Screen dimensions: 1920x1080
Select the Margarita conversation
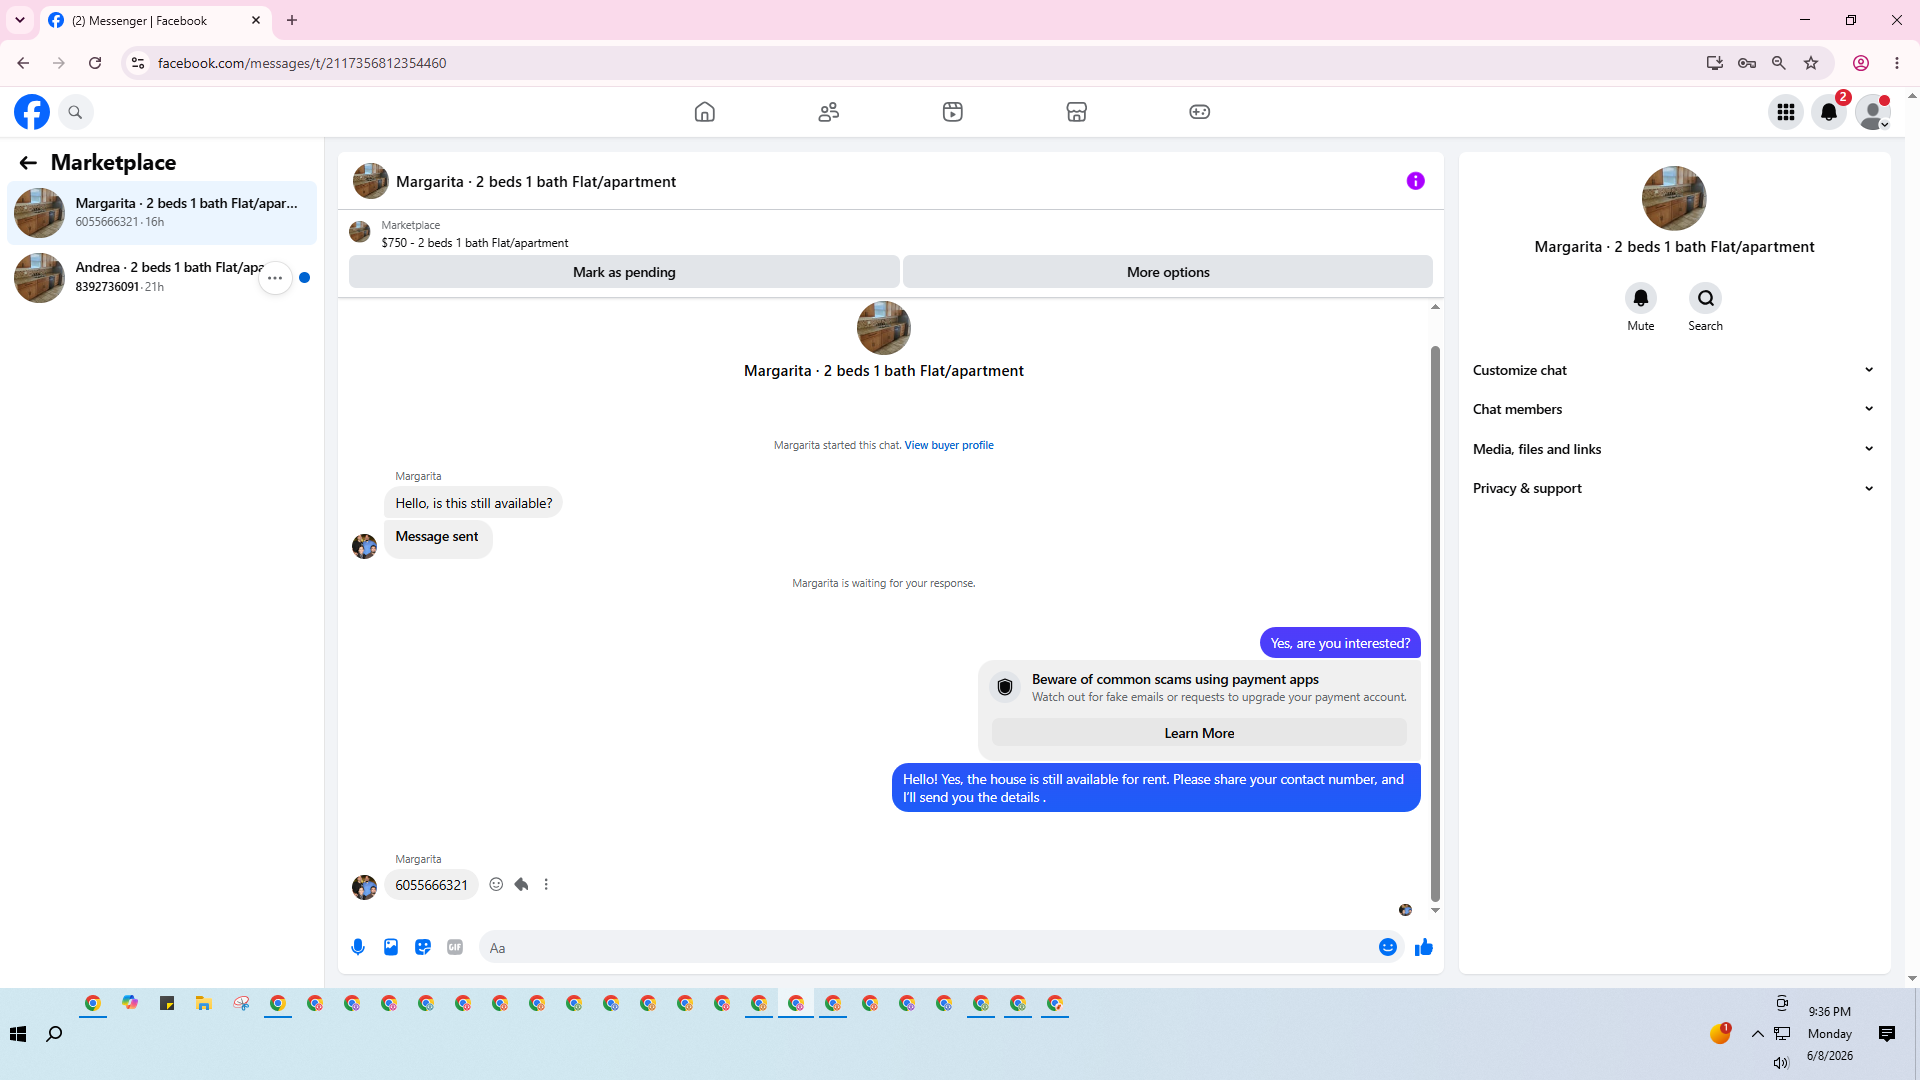pyautogui.click(x=162, y=213)
